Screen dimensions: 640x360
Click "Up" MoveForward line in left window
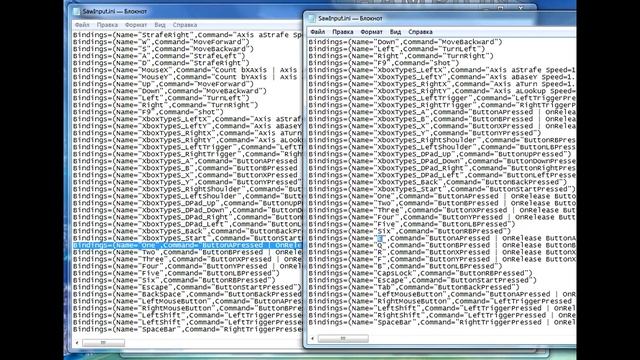coord(163,84)
